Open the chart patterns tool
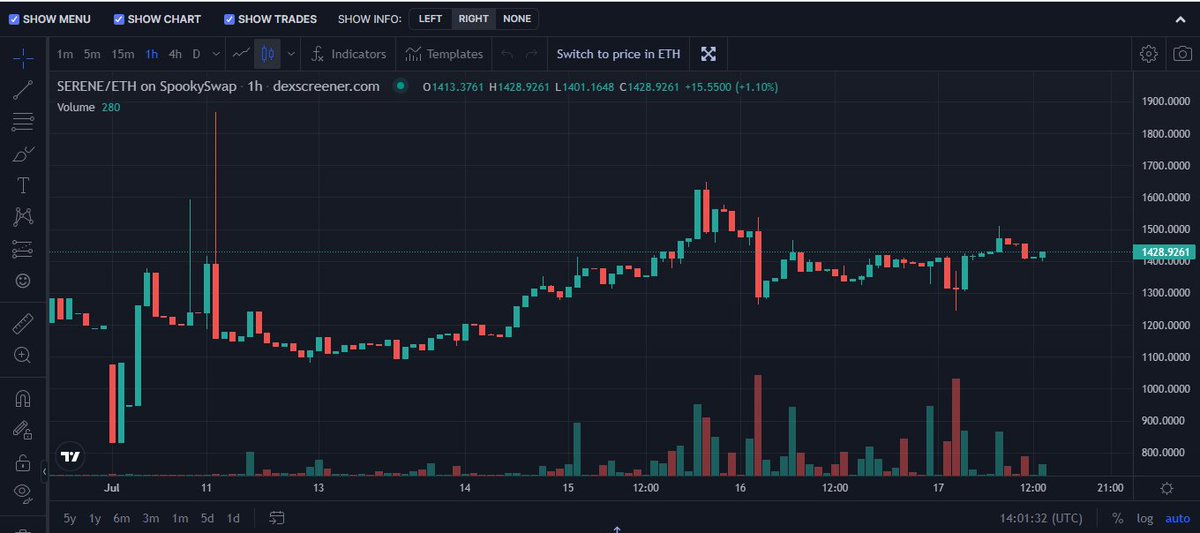This screenshot has width=1200, height=533. (23, 217)
